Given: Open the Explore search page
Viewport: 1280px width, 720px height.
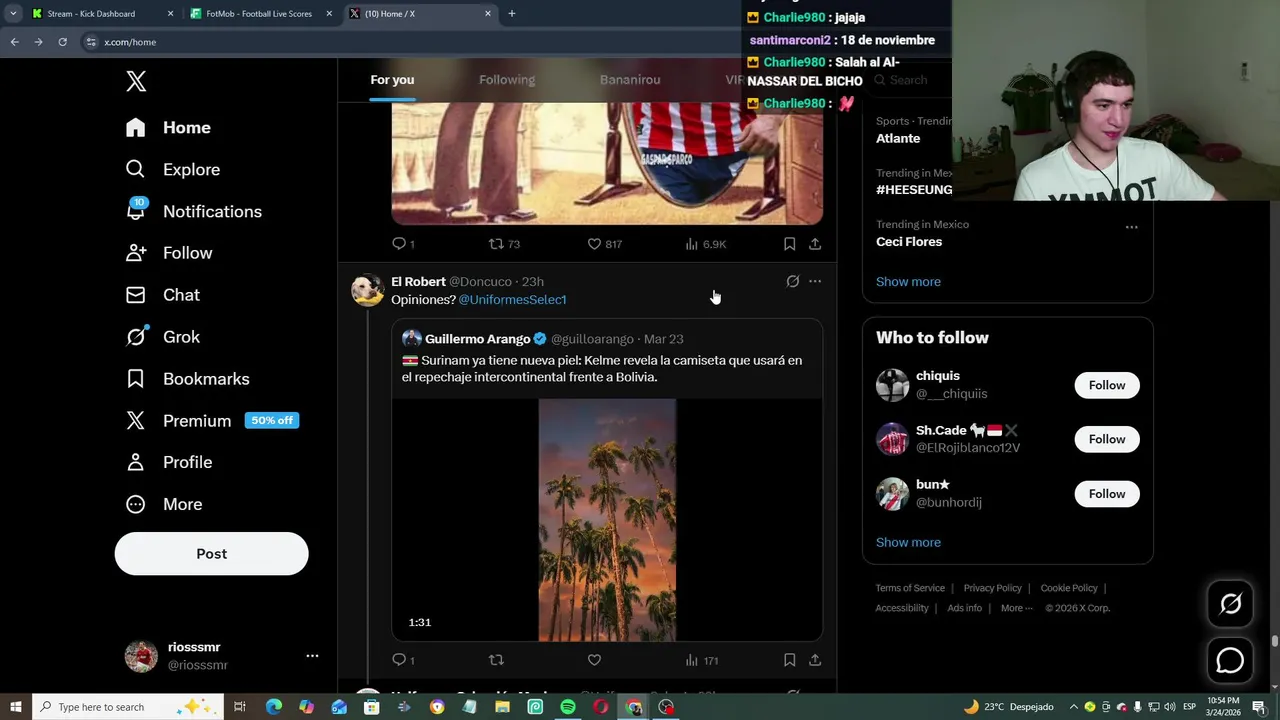Looking at the screenshot, I should (172, 170).
